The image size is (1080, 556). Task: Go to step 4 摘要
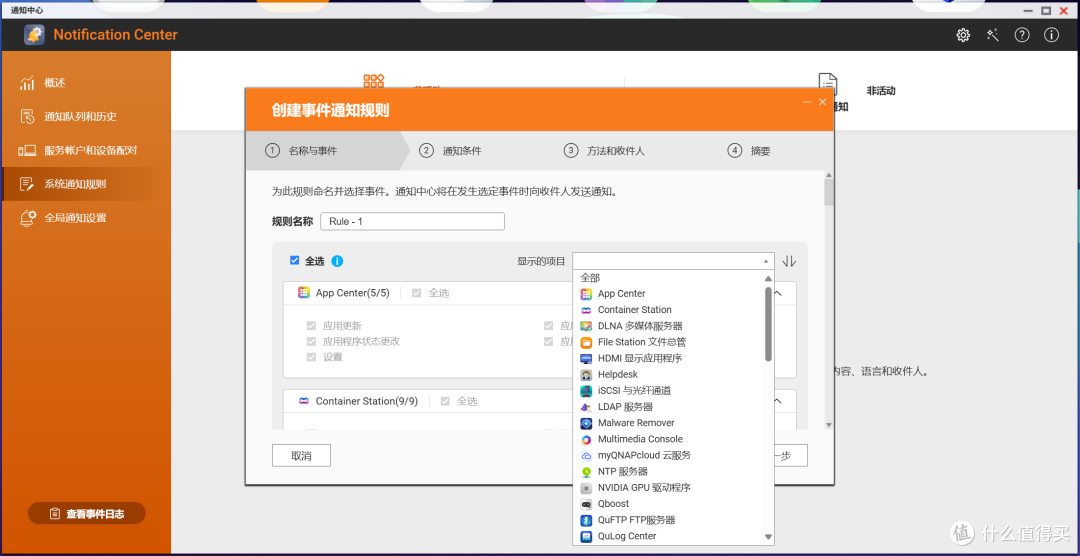pyautogui.click(x=749, y=151)
